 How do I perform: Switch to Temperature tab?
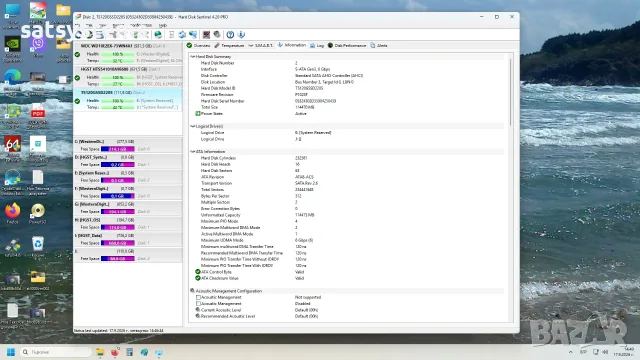[x=229, y=45]
